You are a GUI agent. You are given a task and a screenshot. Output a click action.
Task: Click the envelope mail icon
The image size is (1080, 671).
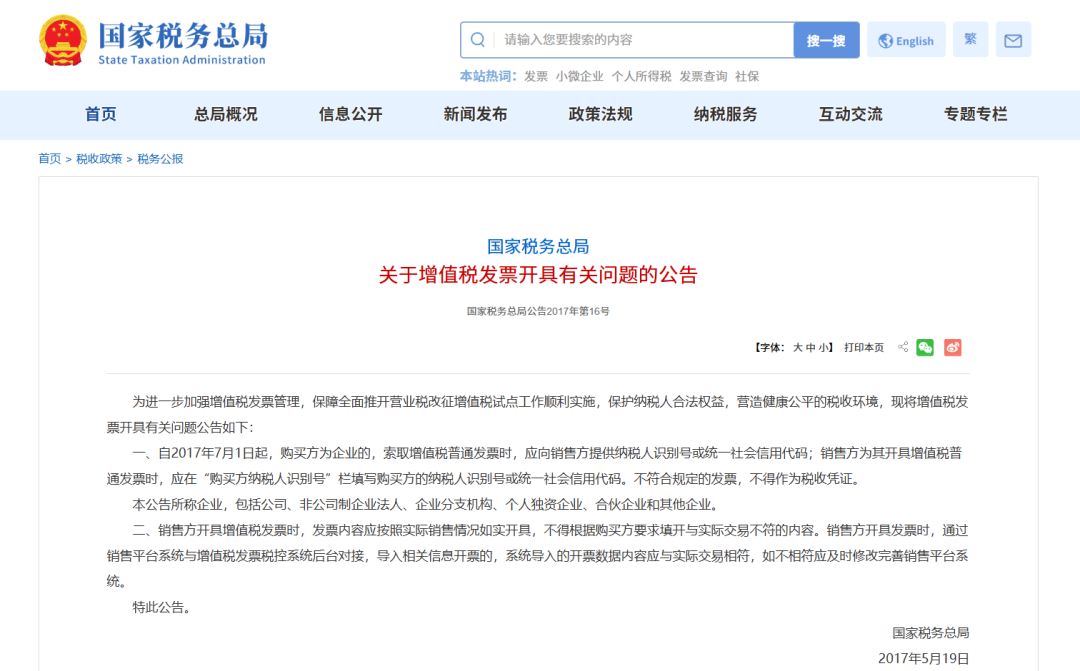point(1013,39)
